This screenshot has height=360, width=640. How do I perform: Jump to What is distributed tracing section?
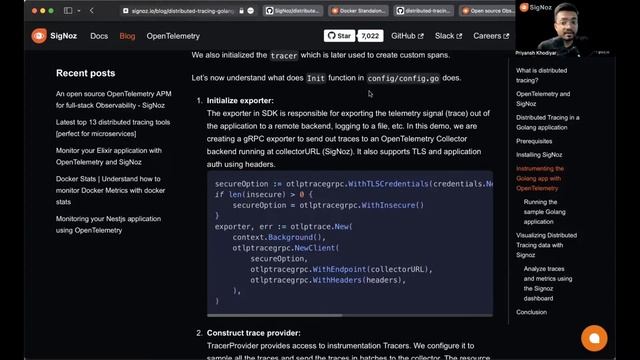(x=541, y=76)
